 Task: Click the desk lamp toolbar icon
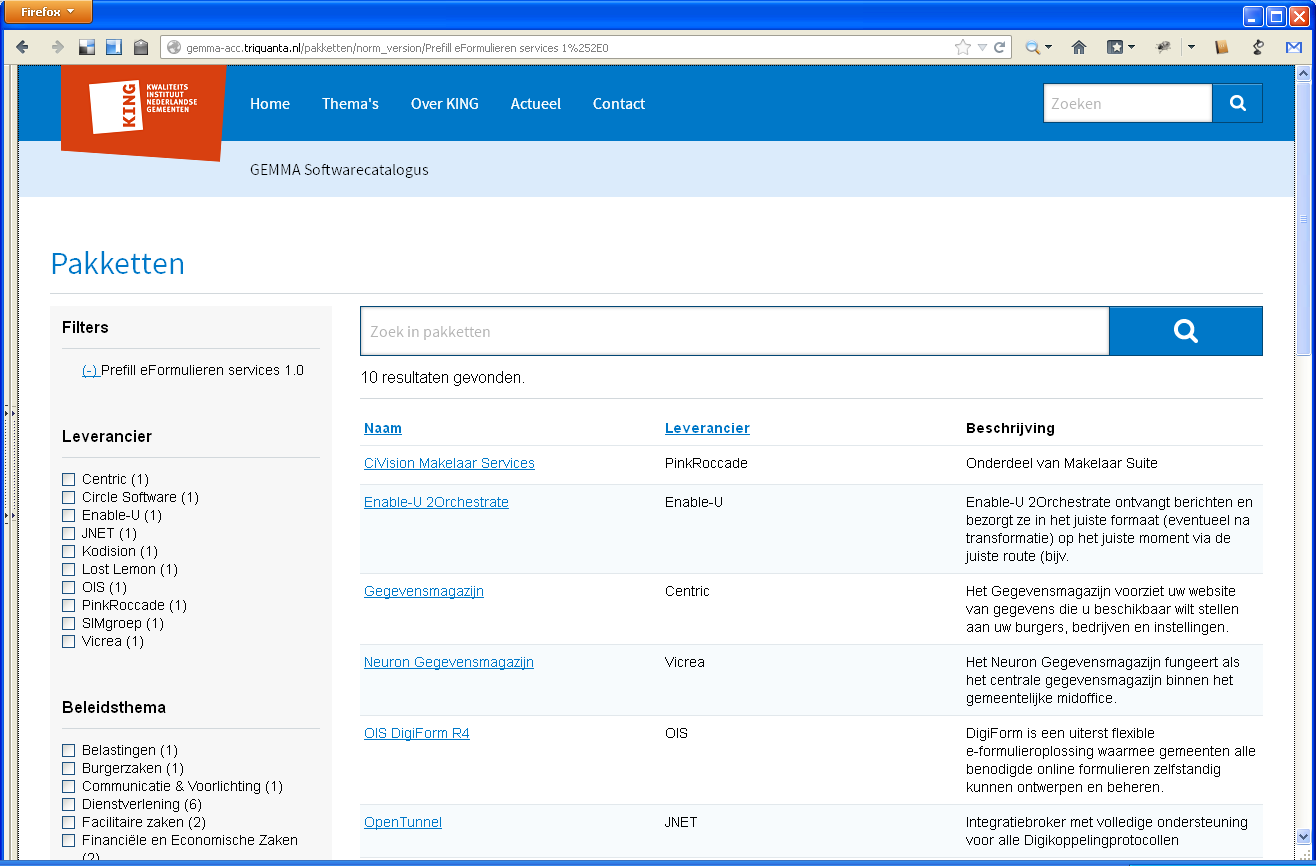tap(1258, 47)
